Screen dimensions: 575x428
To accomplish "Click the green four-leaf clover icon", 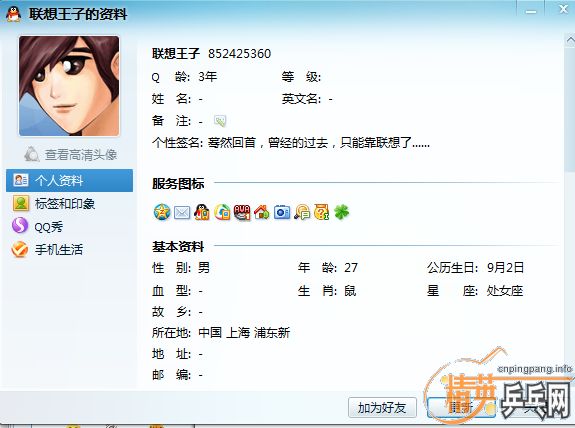I will point(341,212).
